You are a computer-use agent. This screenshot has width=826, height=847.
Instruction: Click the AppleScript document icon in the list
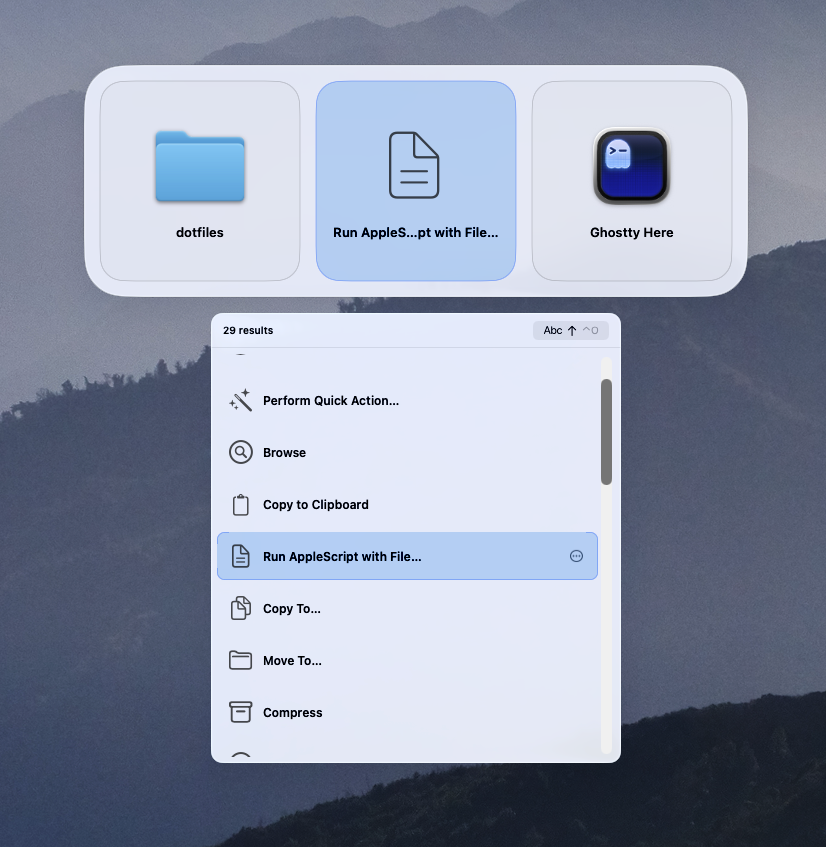coord(240,556)
